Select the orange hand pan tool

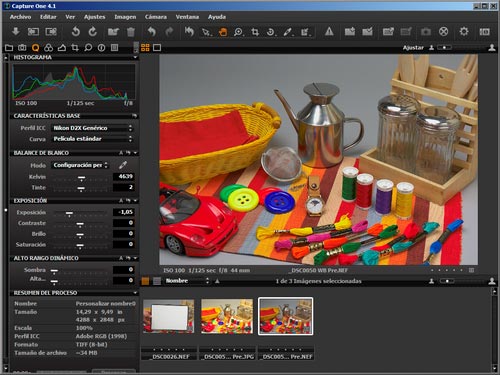(222, 32)
